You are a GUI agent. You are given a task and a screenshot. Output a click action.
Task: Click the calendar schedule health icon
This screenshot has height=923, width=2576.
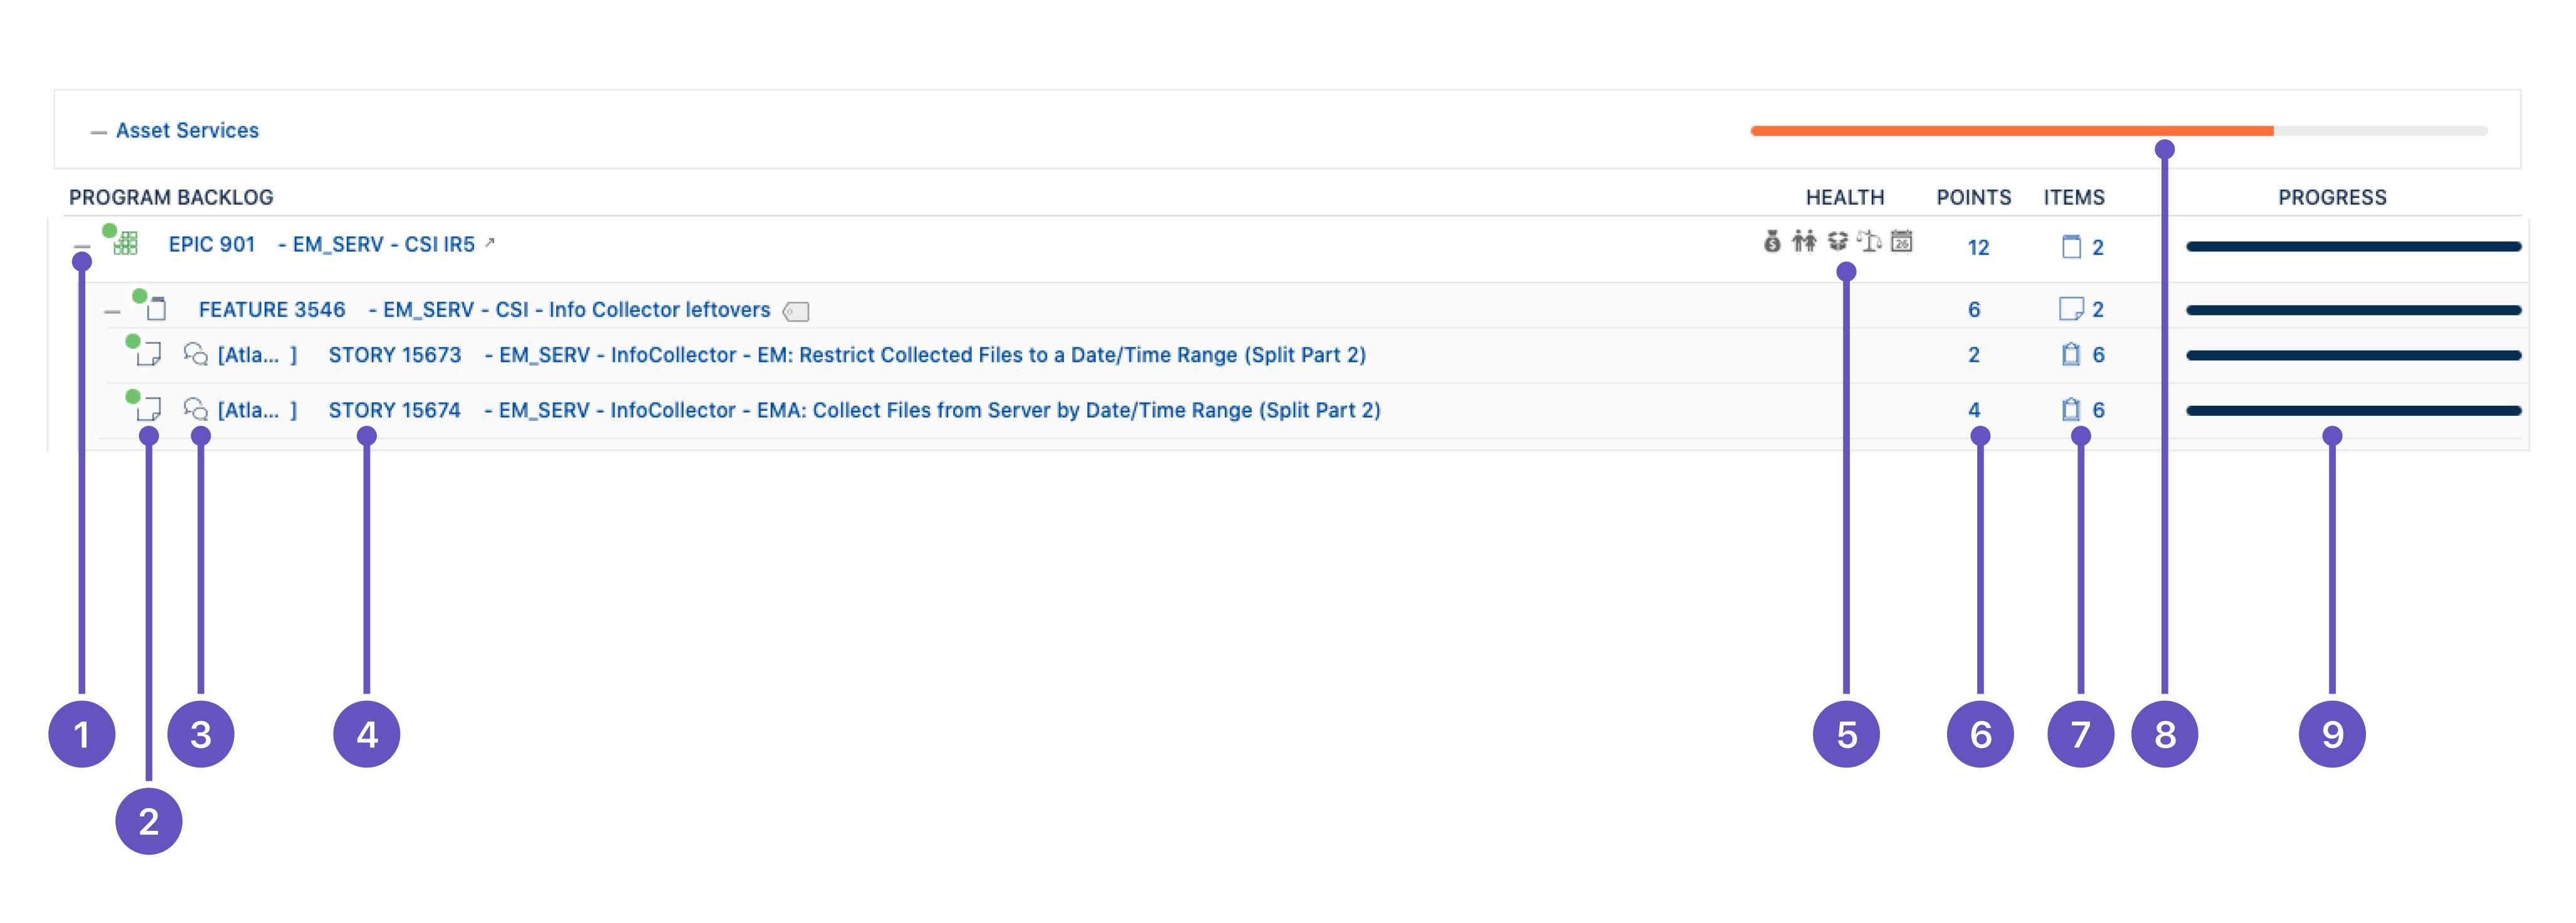pos(1901,242)
